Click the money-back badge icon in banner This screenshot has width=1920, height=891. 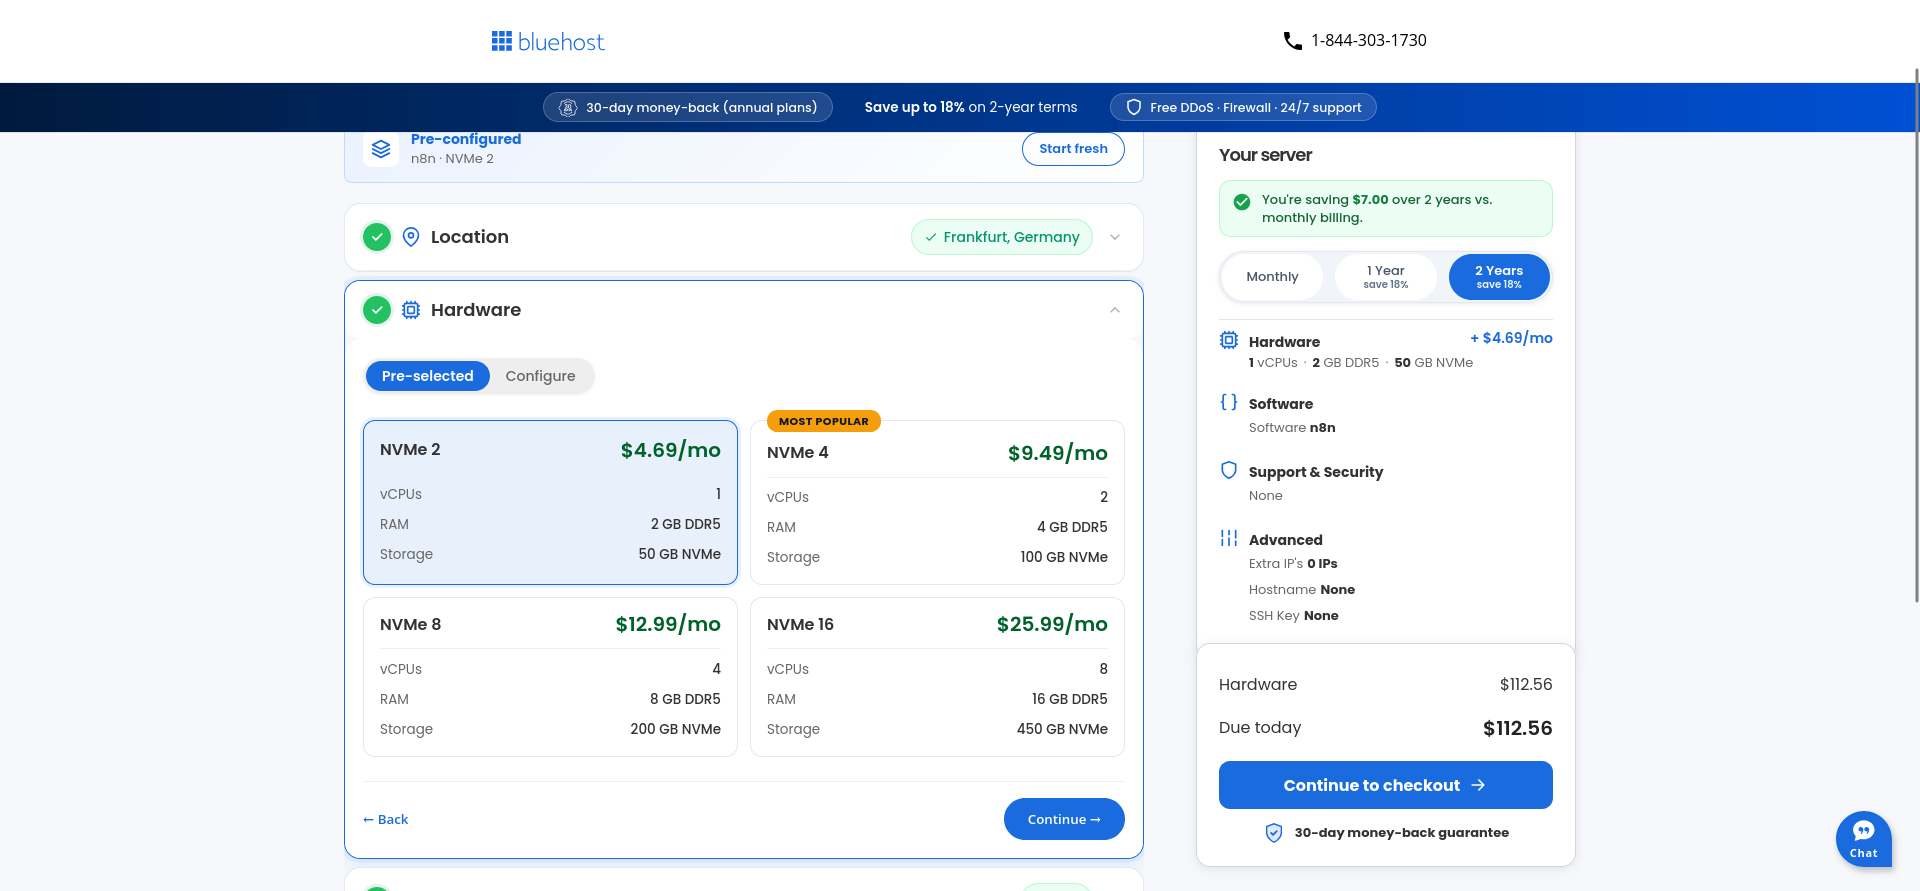(568, 107)
